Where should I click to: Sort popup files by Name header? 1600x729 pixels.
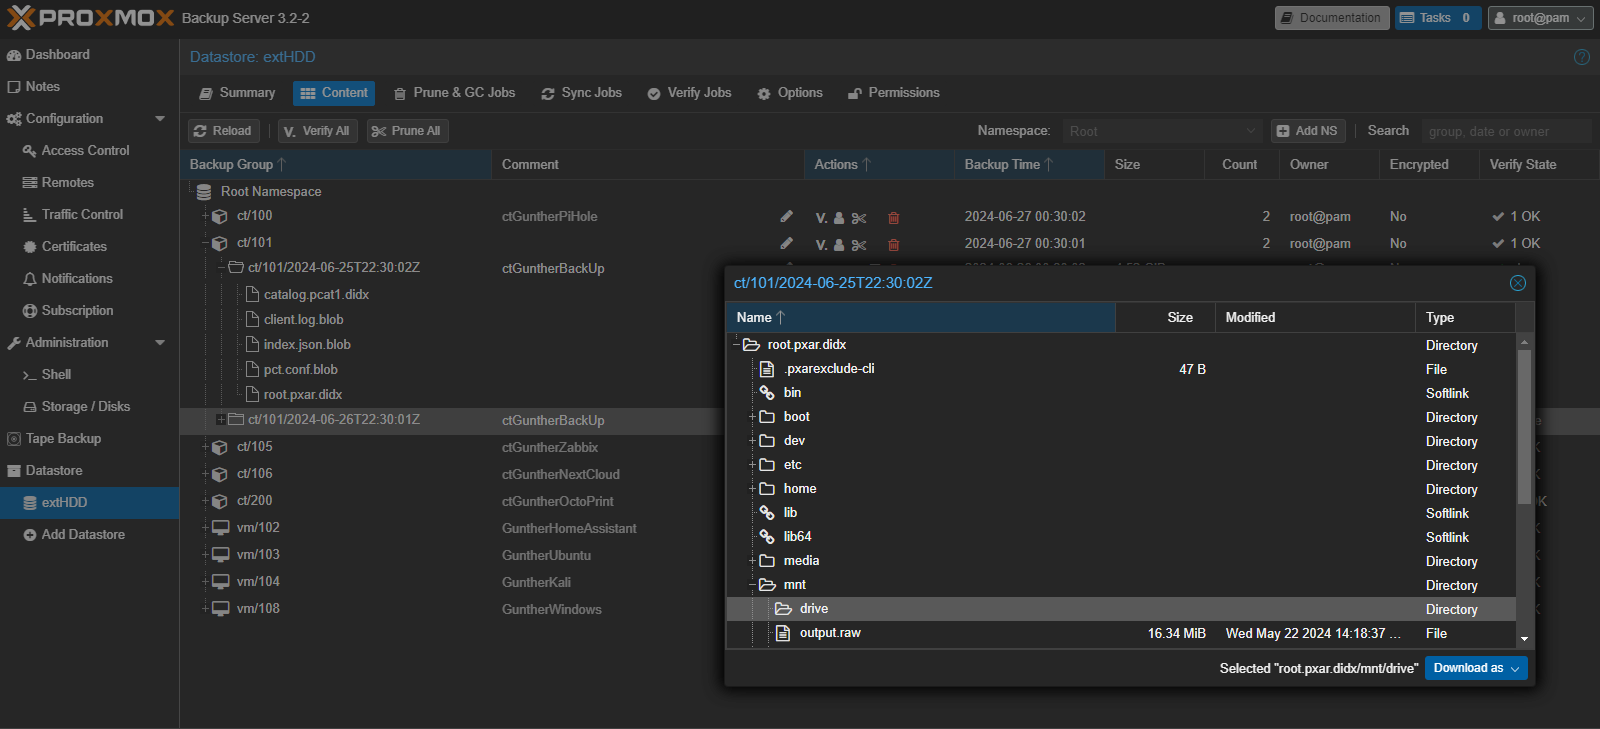click(x=920, y=318)
